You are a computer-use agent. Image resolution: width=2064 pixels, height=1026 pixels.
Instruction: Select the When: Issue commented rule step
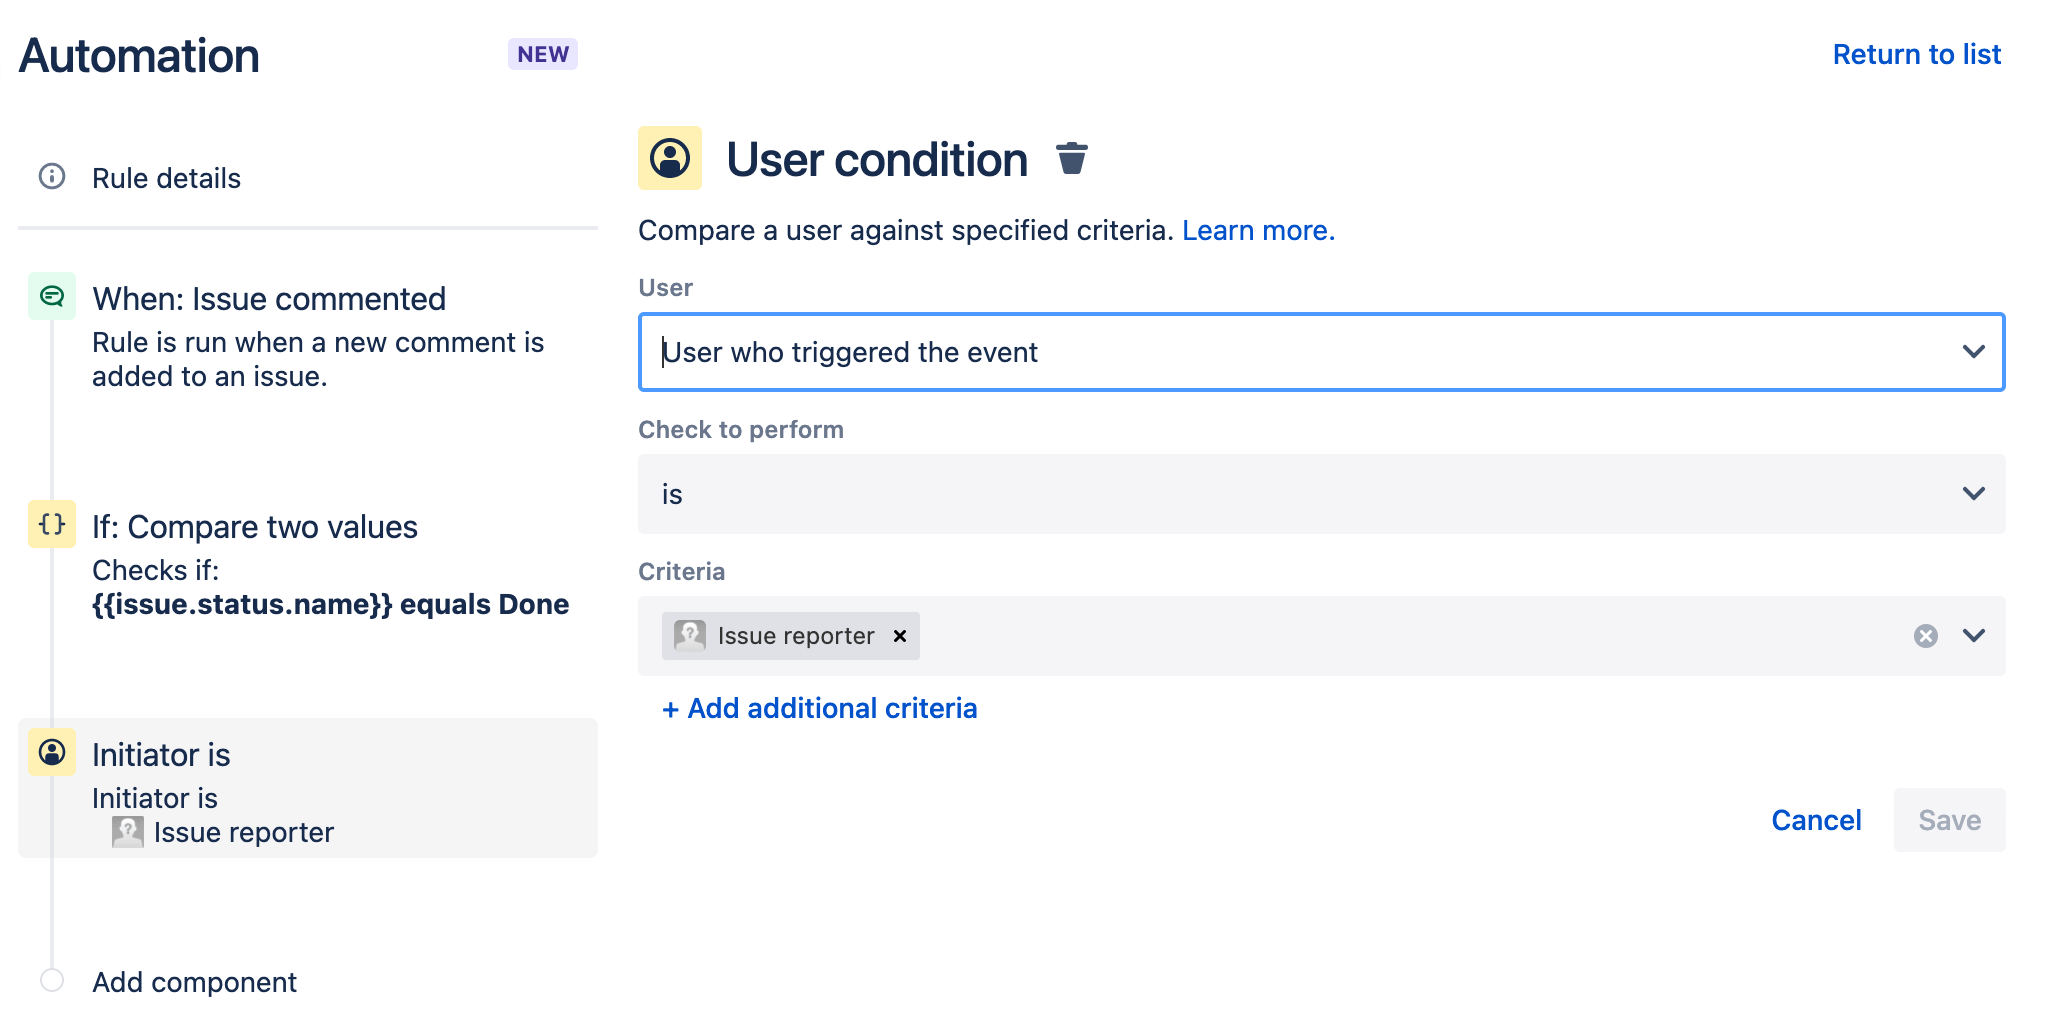[x=268, y=298]
